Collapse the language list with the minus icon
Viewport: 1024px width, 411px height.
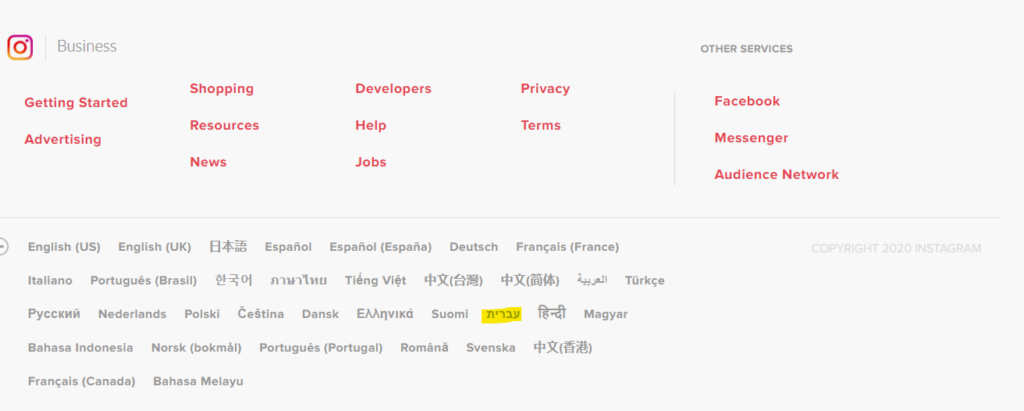point(3,247)
